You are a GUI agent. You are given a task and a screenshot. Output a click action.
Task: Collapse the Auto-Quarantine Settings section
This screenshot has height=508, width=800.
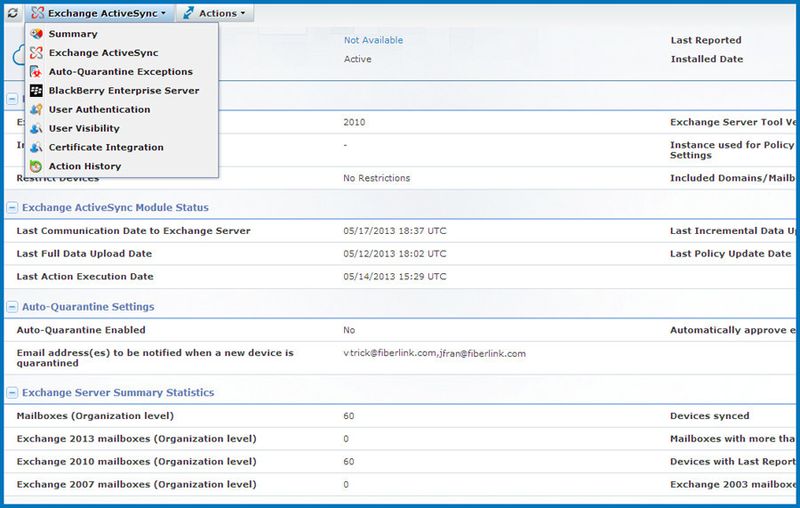click(x=12, y=307)
